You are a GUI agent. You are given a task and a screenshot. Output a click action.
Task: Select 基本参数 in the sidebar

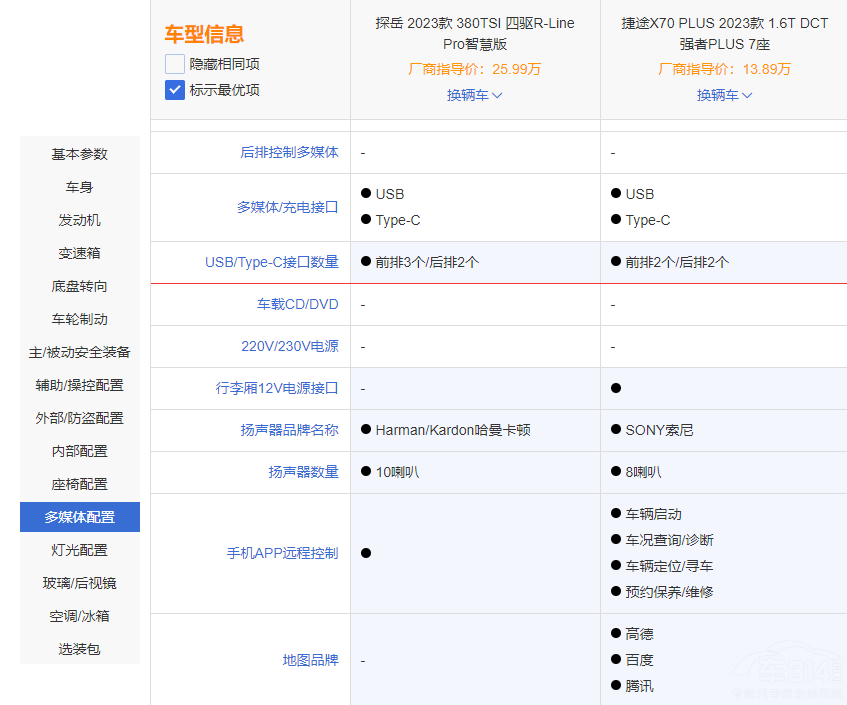pos(80,154)
